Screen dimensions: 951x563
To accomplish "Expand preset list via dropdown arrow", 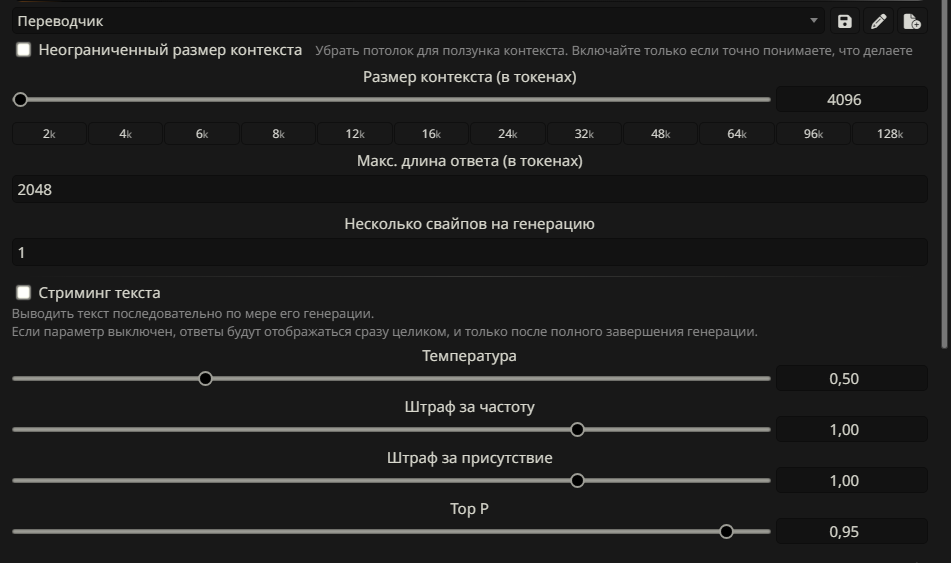I will (813, 21).
